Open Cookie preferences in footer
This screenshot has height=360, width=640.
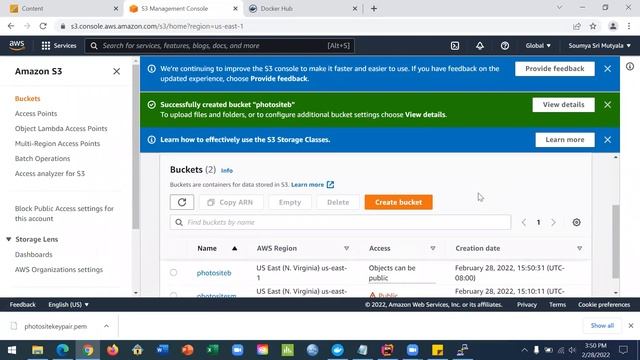click(604, 304)
